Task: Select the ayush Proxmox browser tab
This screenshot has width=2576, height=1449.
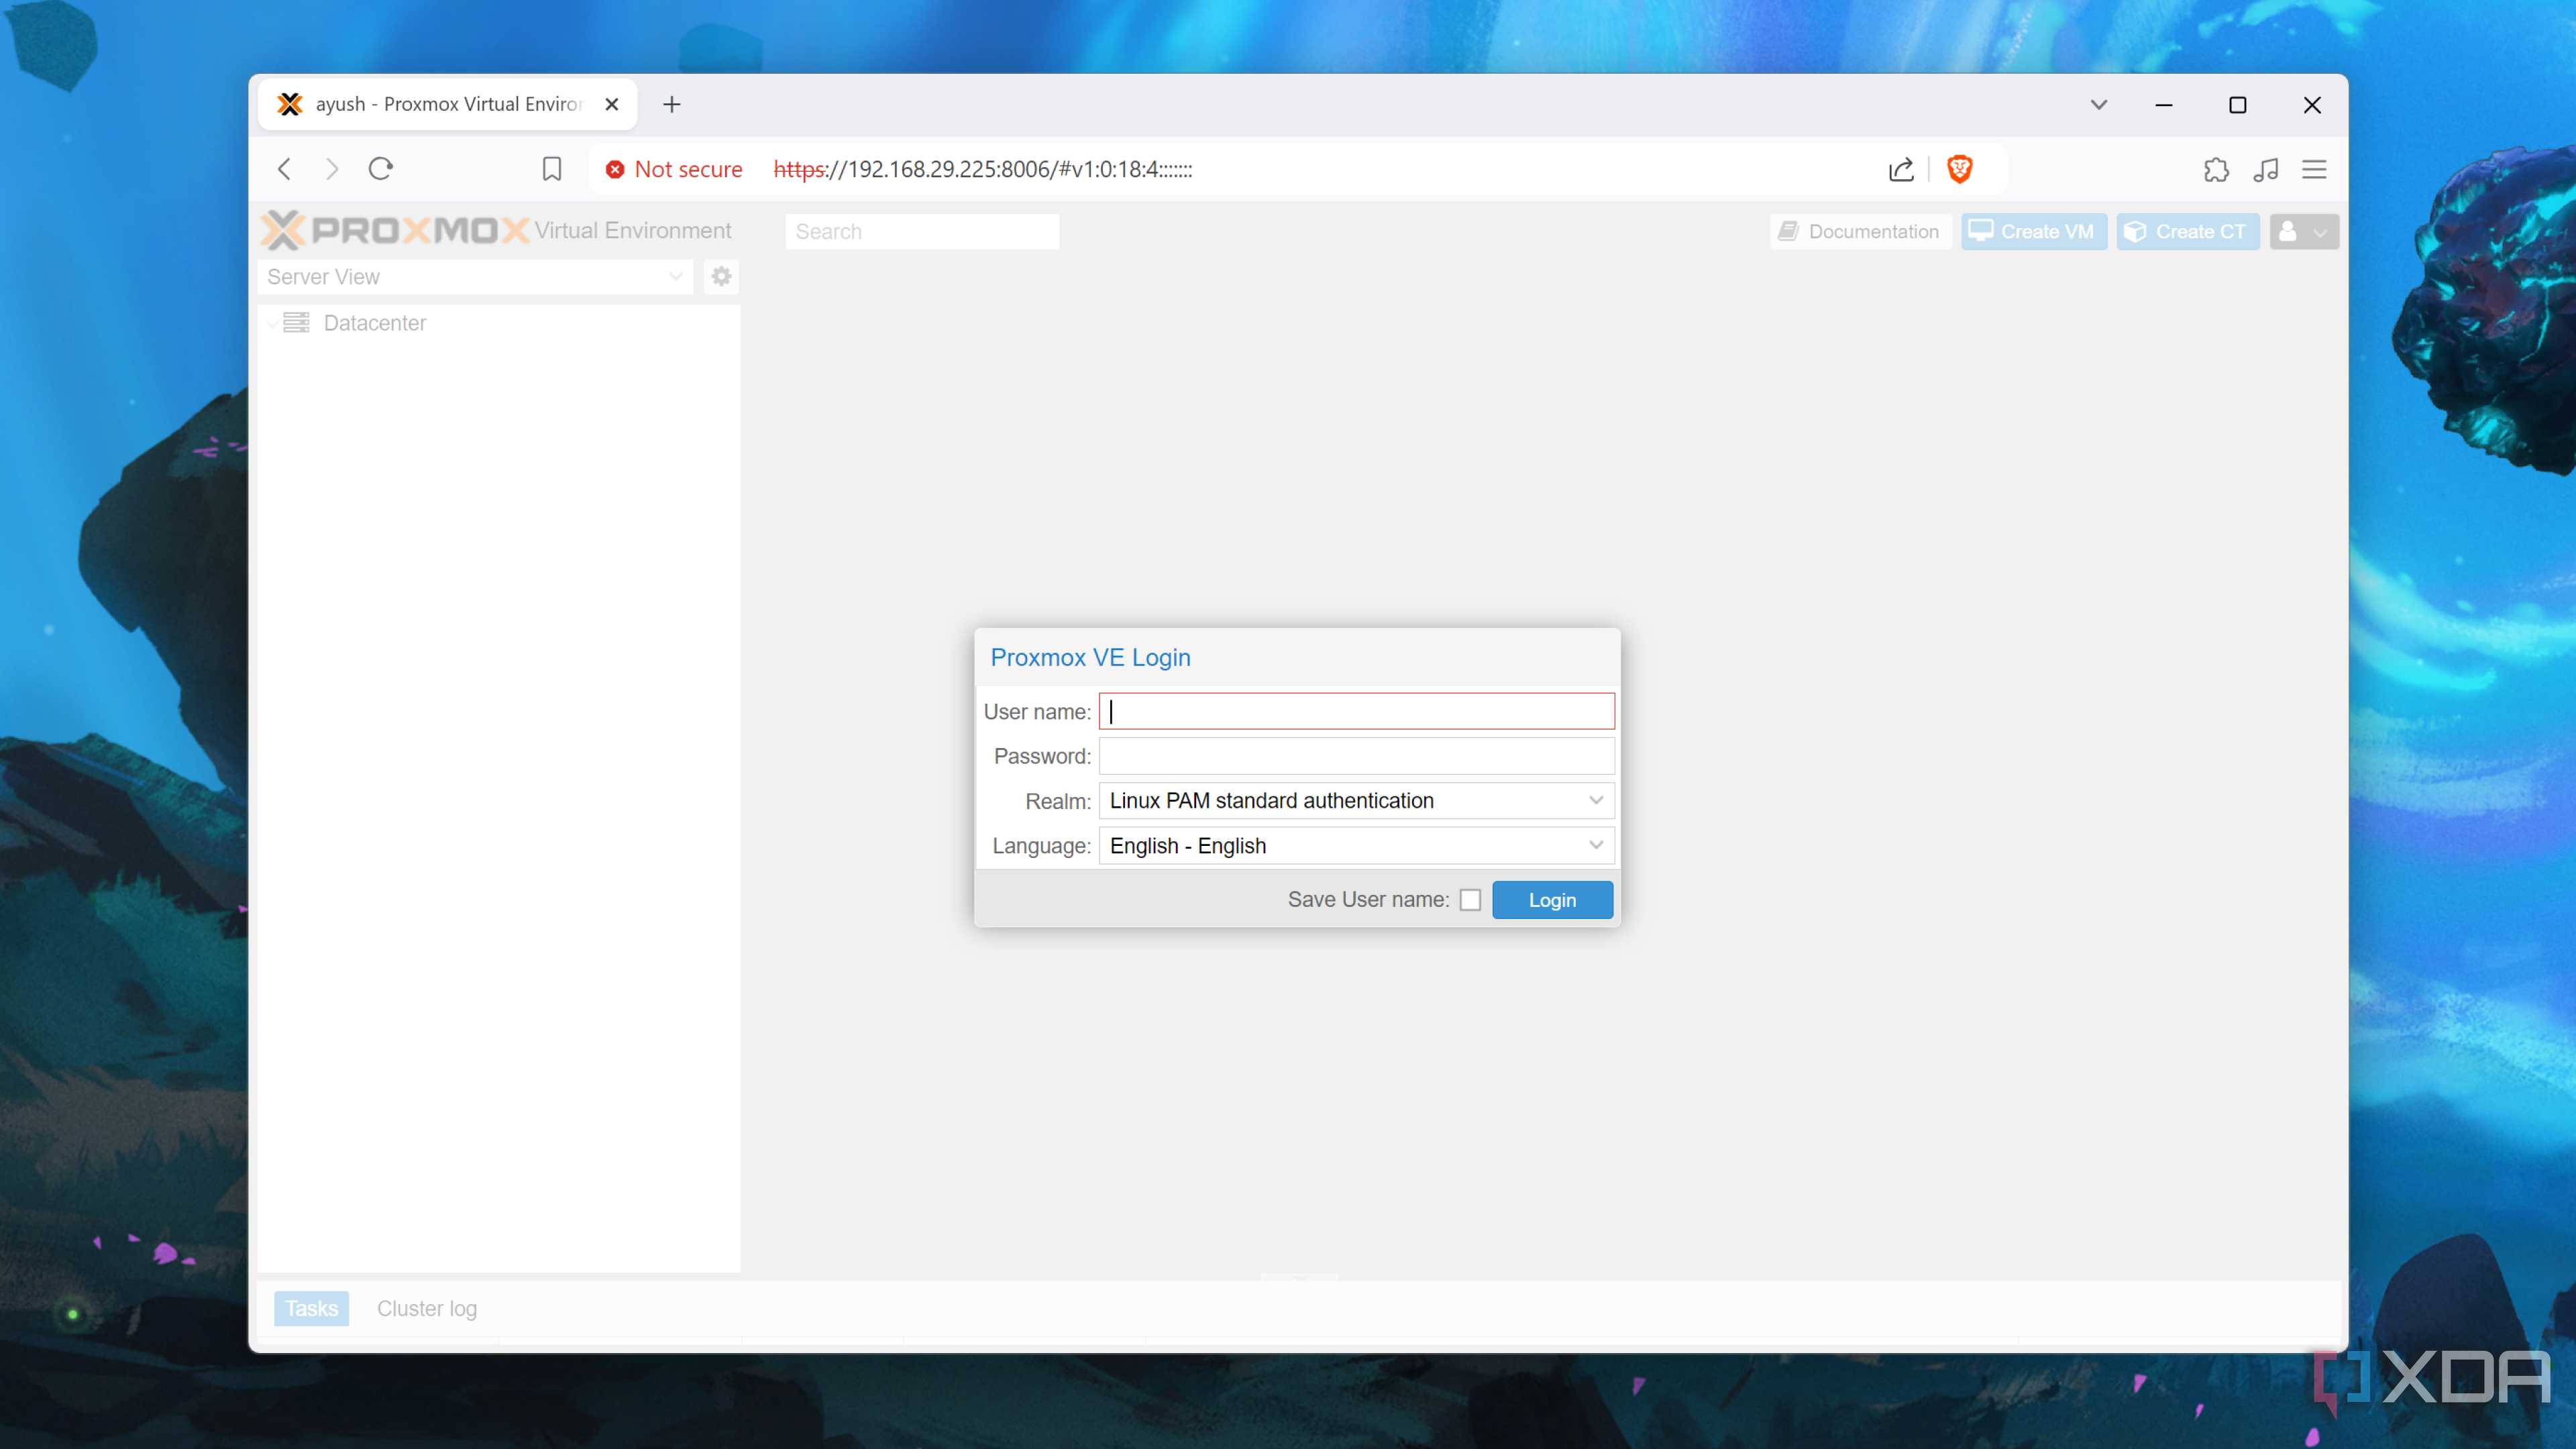Action: (447, 104)
